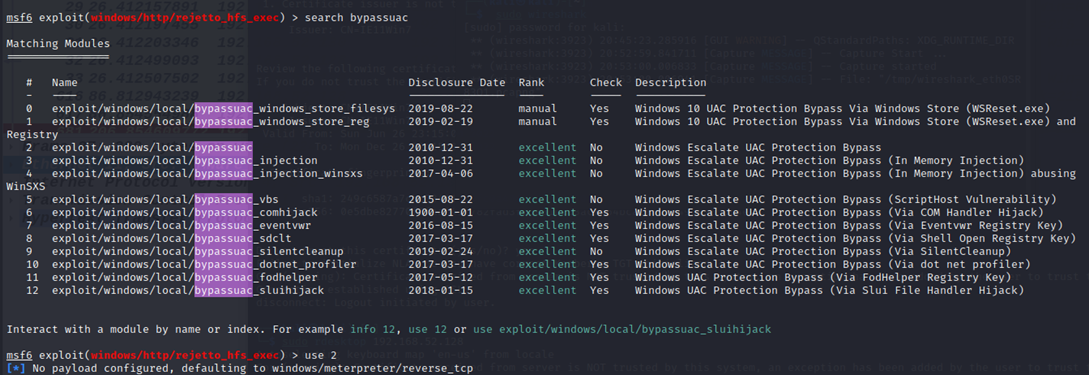The image size is (1089, 375).
Task: Click the 'msf6' prompt on the last command line
Action: click(19, 355)
